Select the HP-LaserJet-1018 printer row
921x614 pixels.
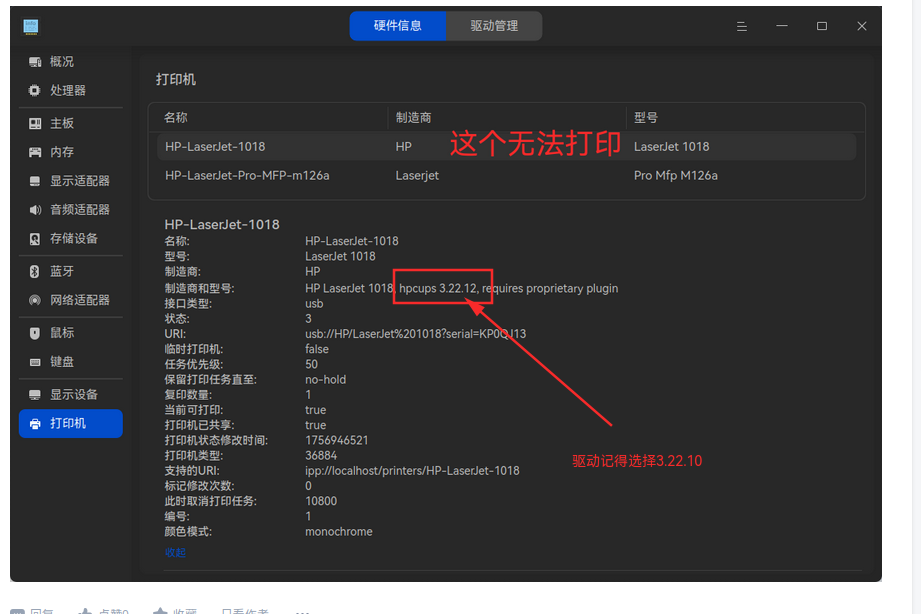coord(506,147)
